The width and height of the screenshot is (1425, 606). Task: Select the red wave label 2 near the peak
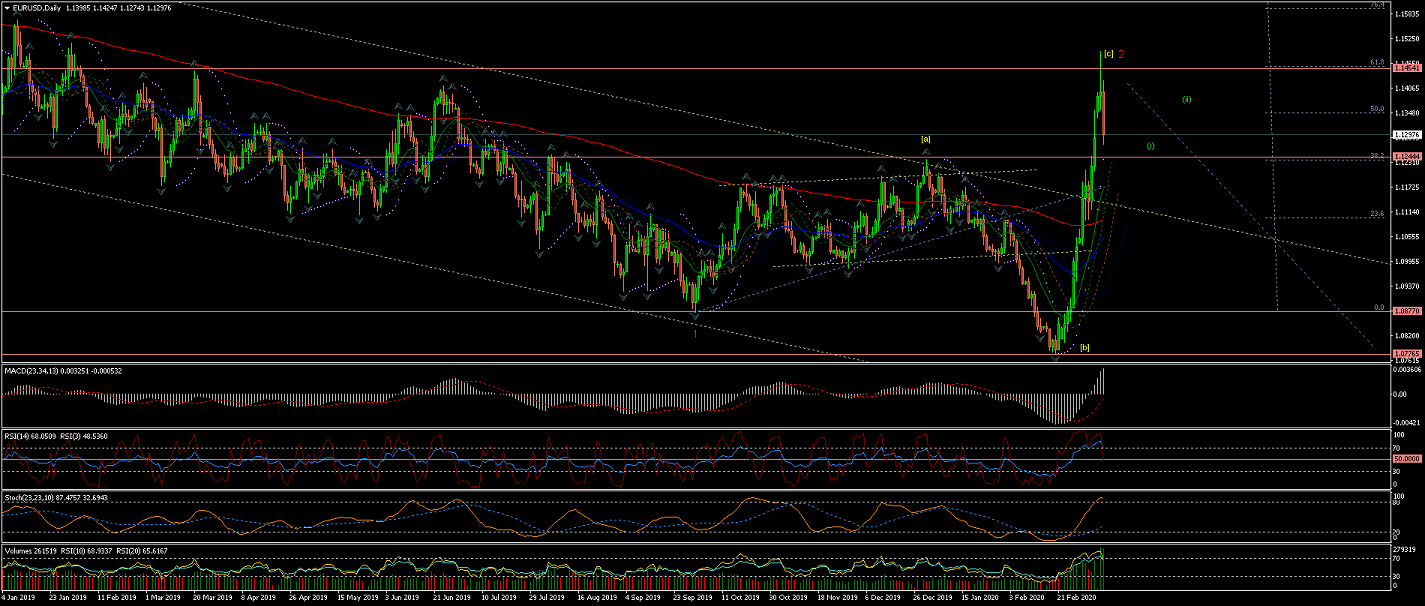click(1122, 53)
